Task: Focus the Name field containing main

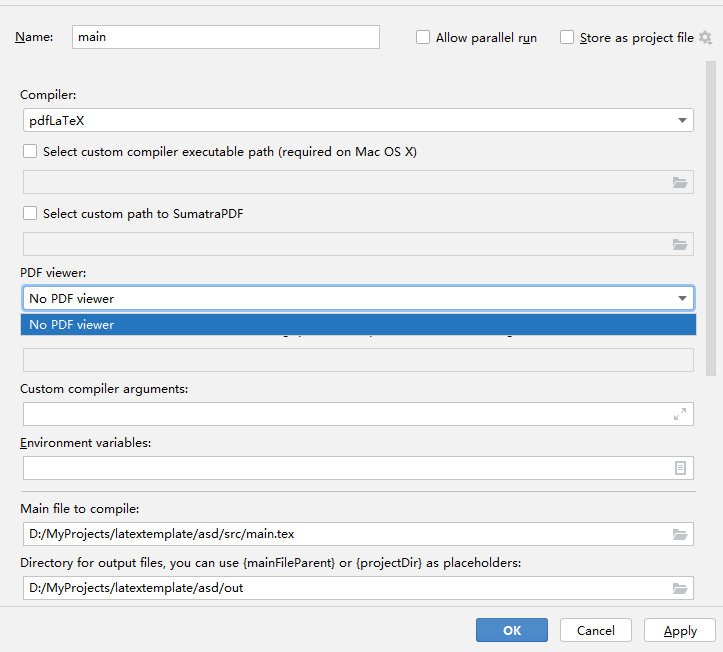Action: tap(226, 37)
